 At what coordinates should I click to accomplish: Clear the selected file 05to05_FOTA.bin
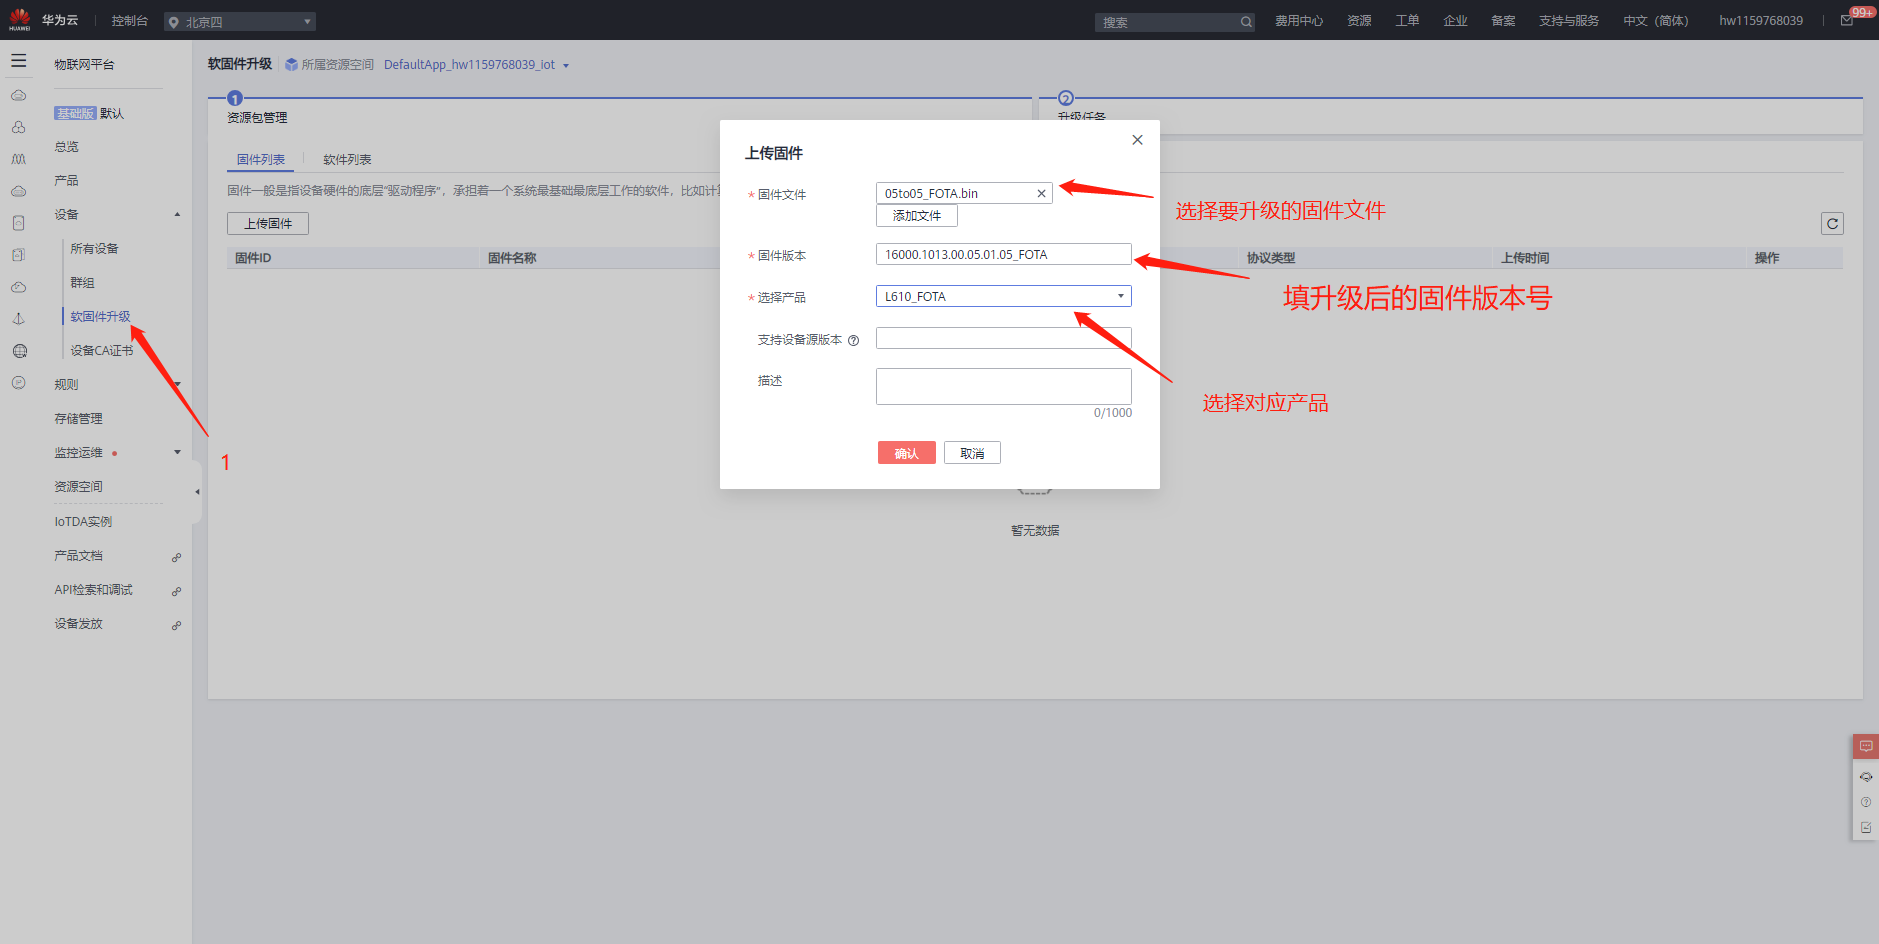1041,194
